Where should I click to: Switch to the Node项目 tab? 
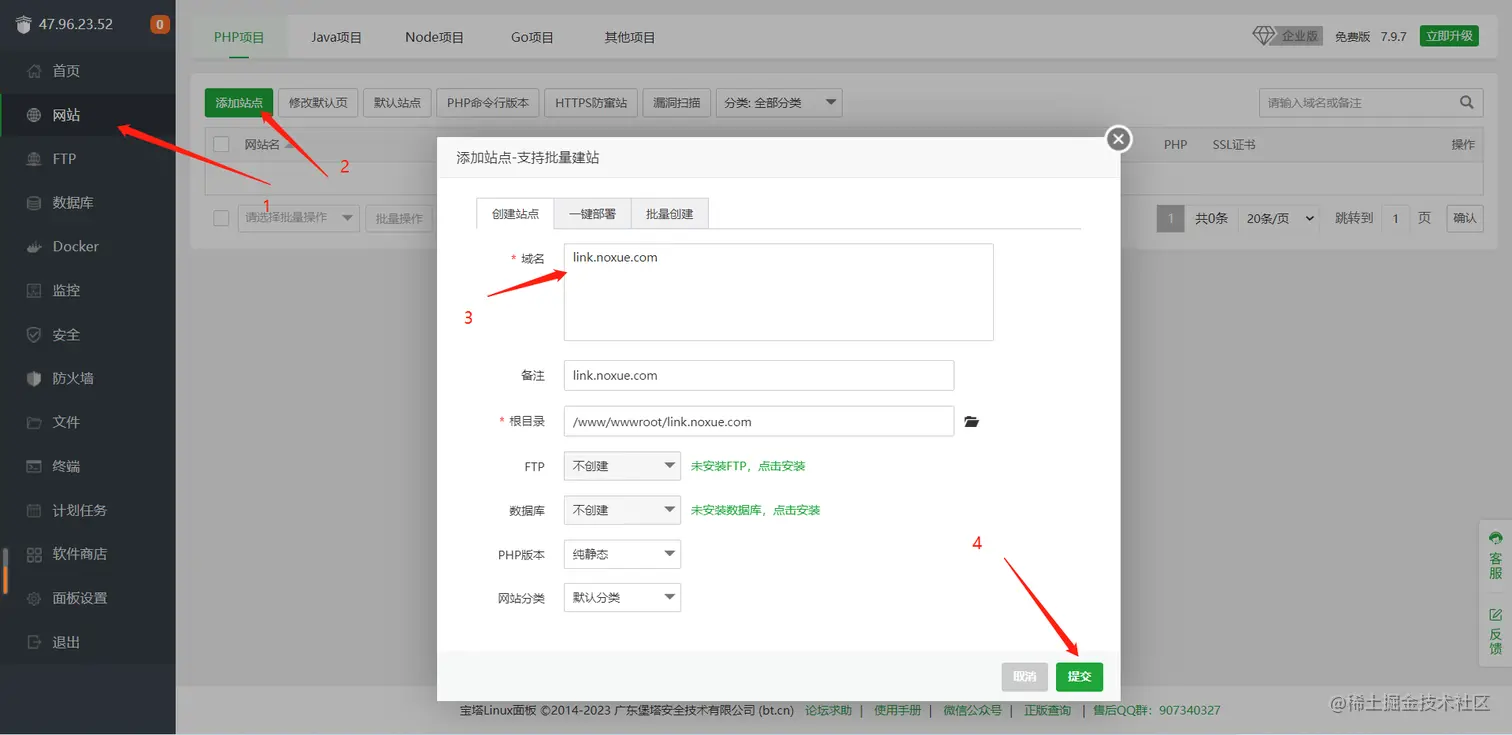point(434,37)
